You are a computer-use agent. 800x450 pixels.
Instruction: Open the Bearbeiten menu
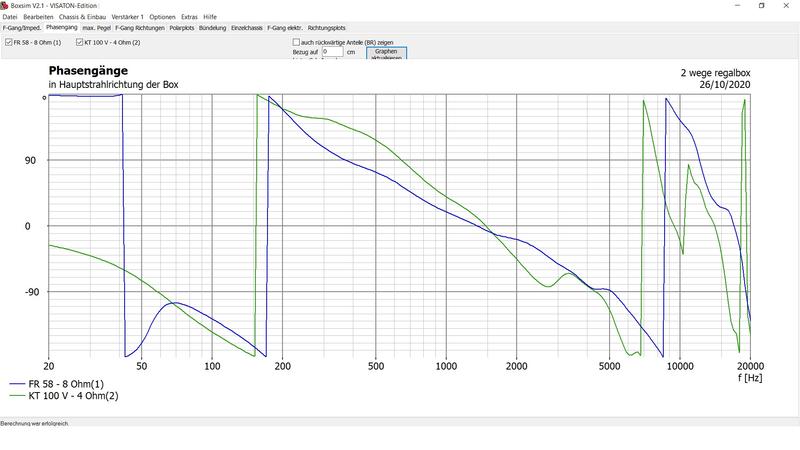click(x=38, y=17)
